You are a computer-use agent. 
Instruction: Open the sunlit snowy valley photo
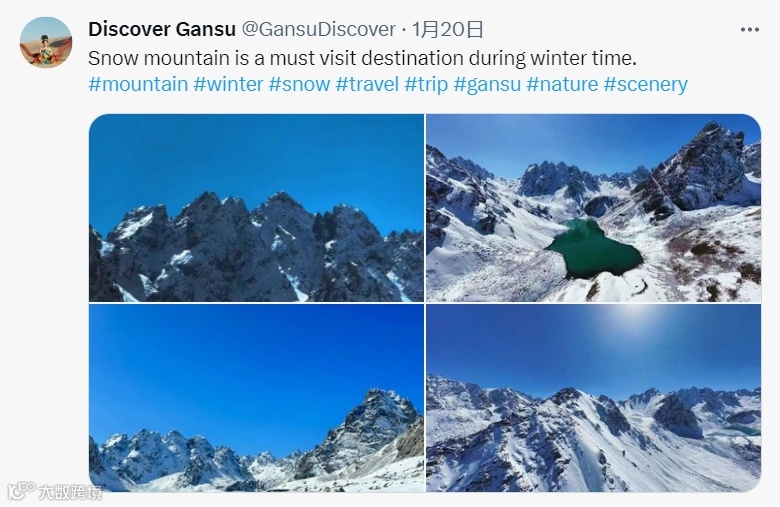pos(593,398)
